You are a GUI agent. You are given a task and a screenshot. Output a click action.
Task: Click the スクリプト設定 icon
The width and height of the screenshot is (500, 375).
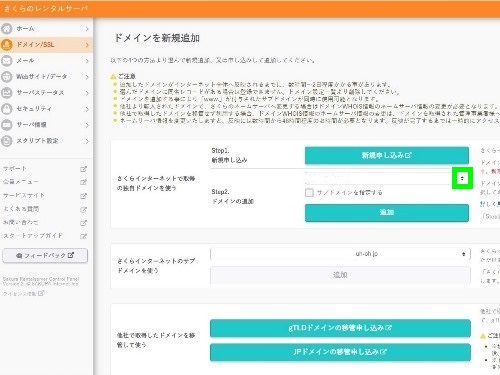(7, 141)
